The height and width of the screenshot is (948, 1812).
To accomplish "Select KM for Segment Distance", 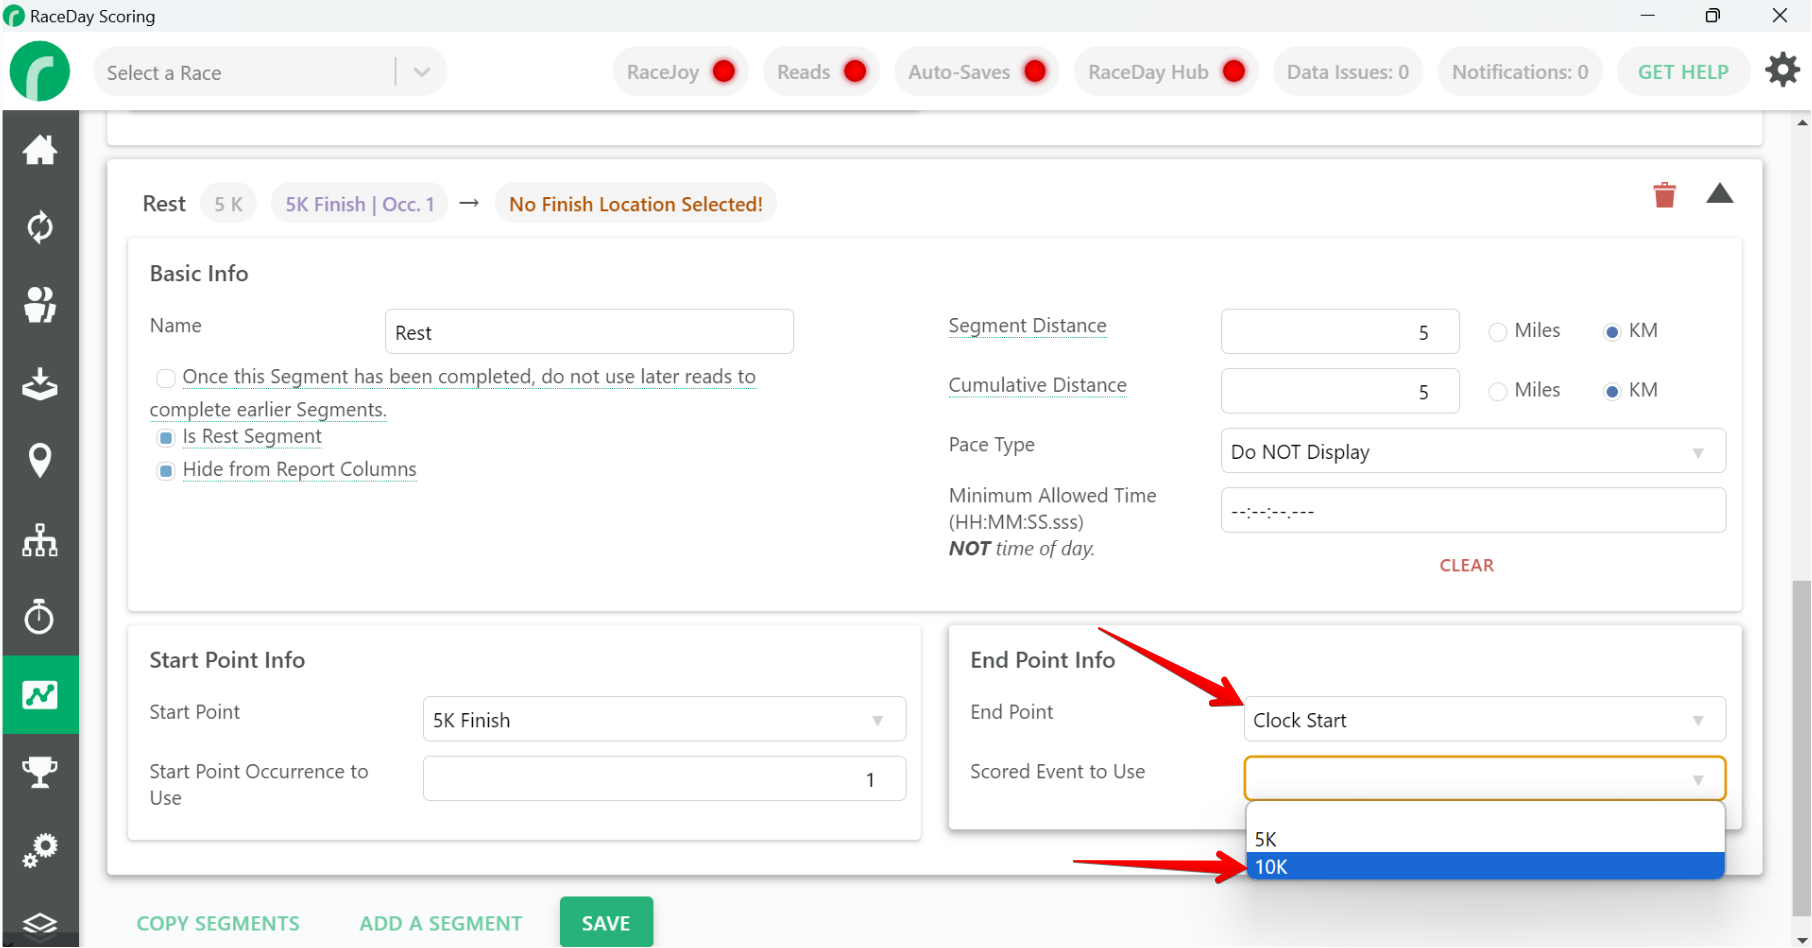I will (1612, 332).
